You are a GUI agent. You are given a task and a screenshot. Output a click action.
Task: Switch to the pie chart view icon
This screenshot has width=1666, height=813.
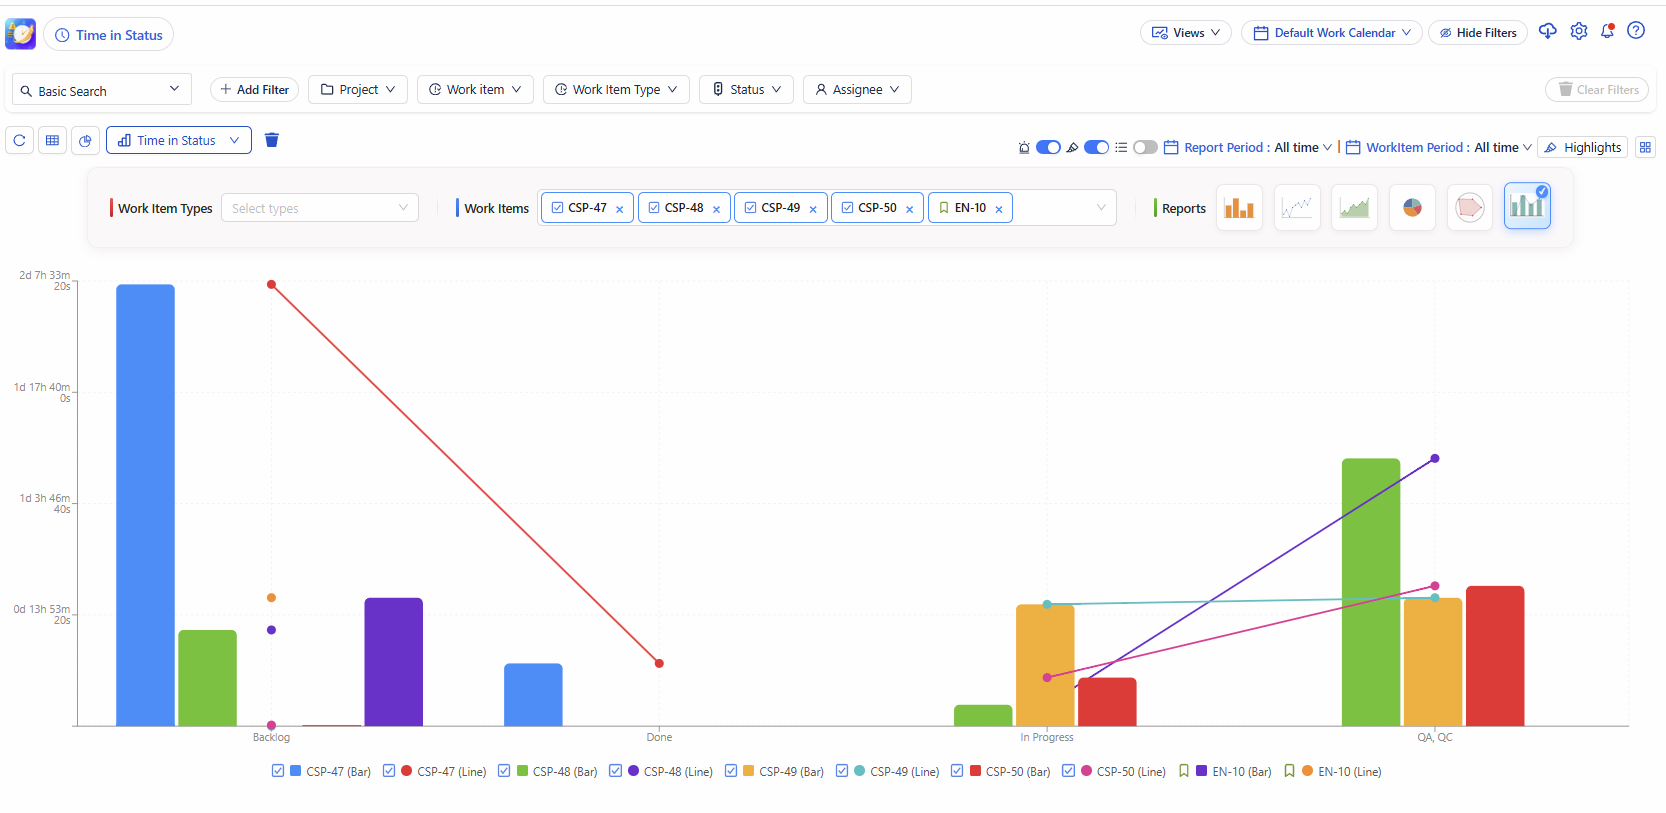(85, 141)
